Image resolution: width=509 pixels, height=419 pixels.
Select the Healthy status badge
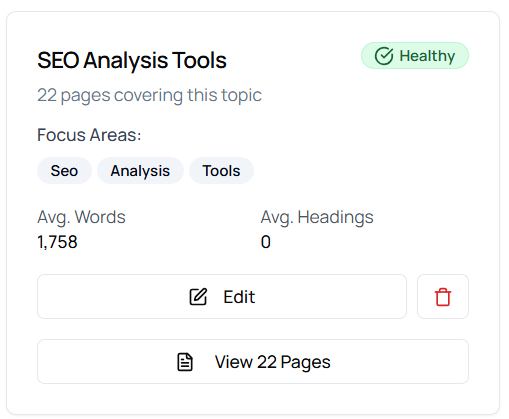415,56
